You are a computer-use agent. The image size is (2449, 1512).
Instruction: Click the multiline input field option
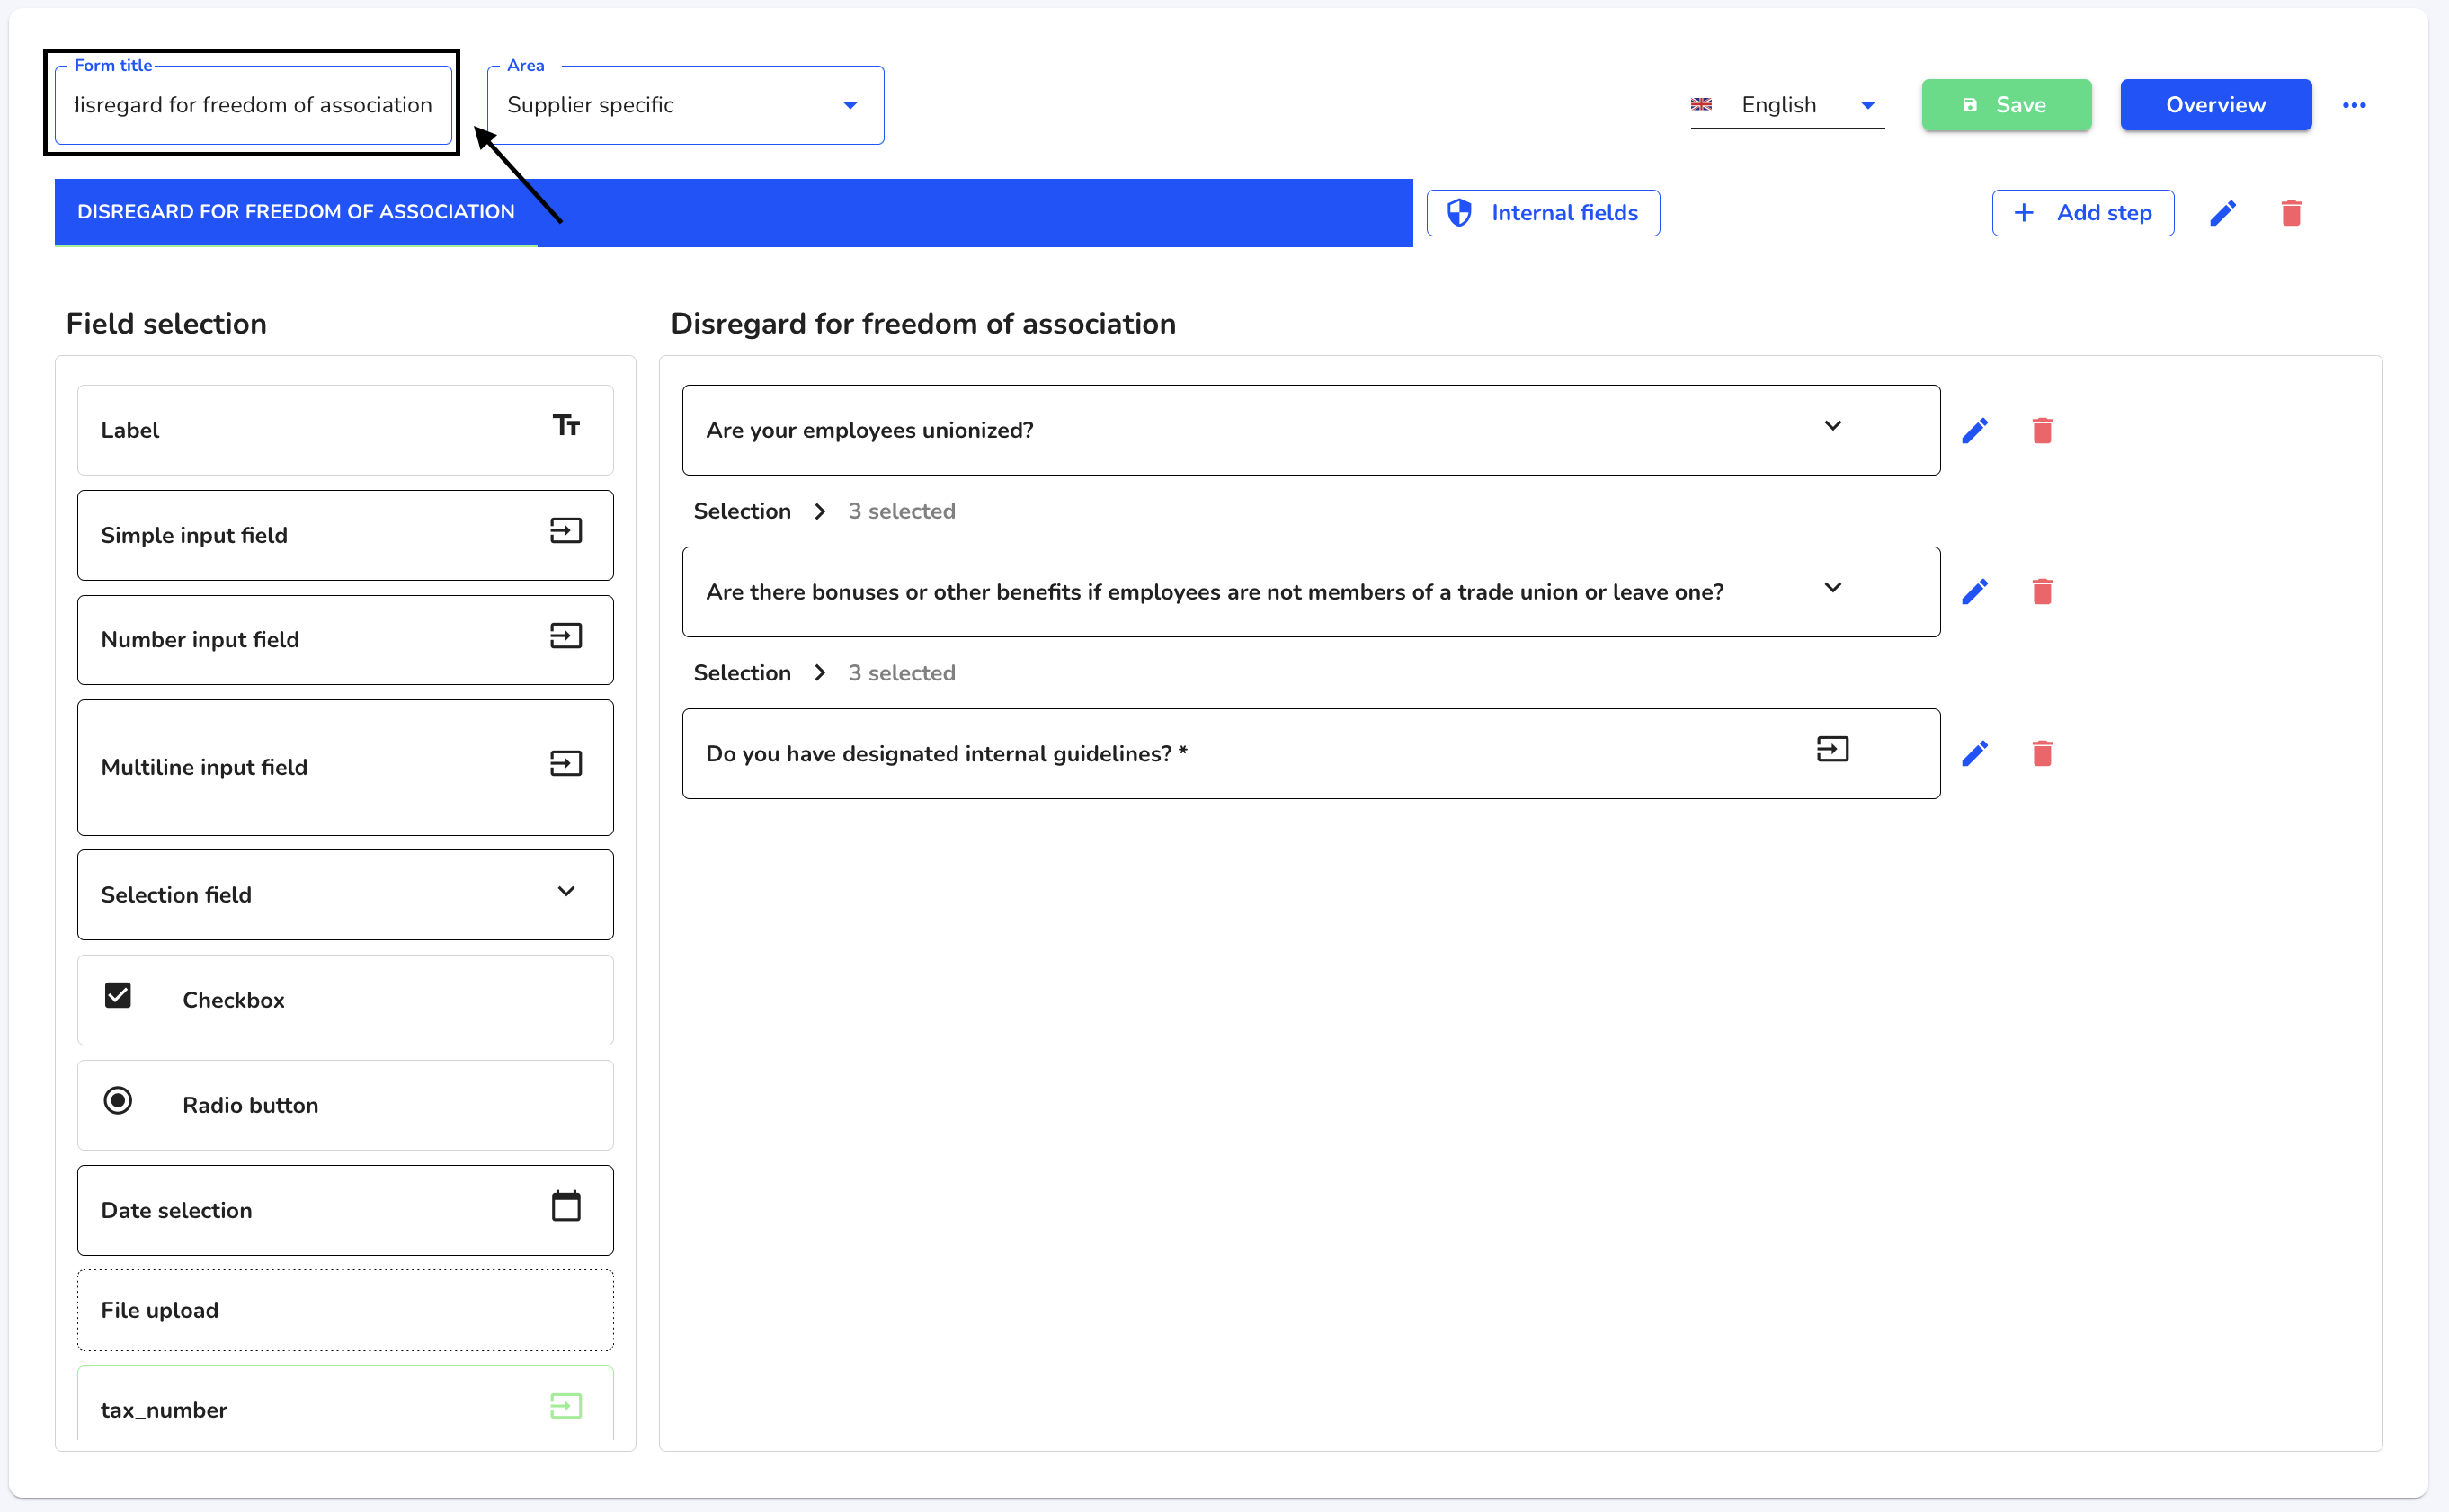click(344, 767)
